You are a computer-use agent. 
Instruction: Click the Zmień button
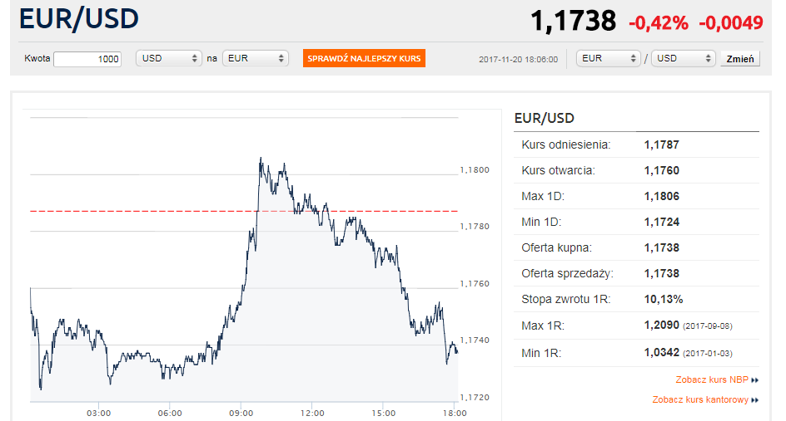740,59
